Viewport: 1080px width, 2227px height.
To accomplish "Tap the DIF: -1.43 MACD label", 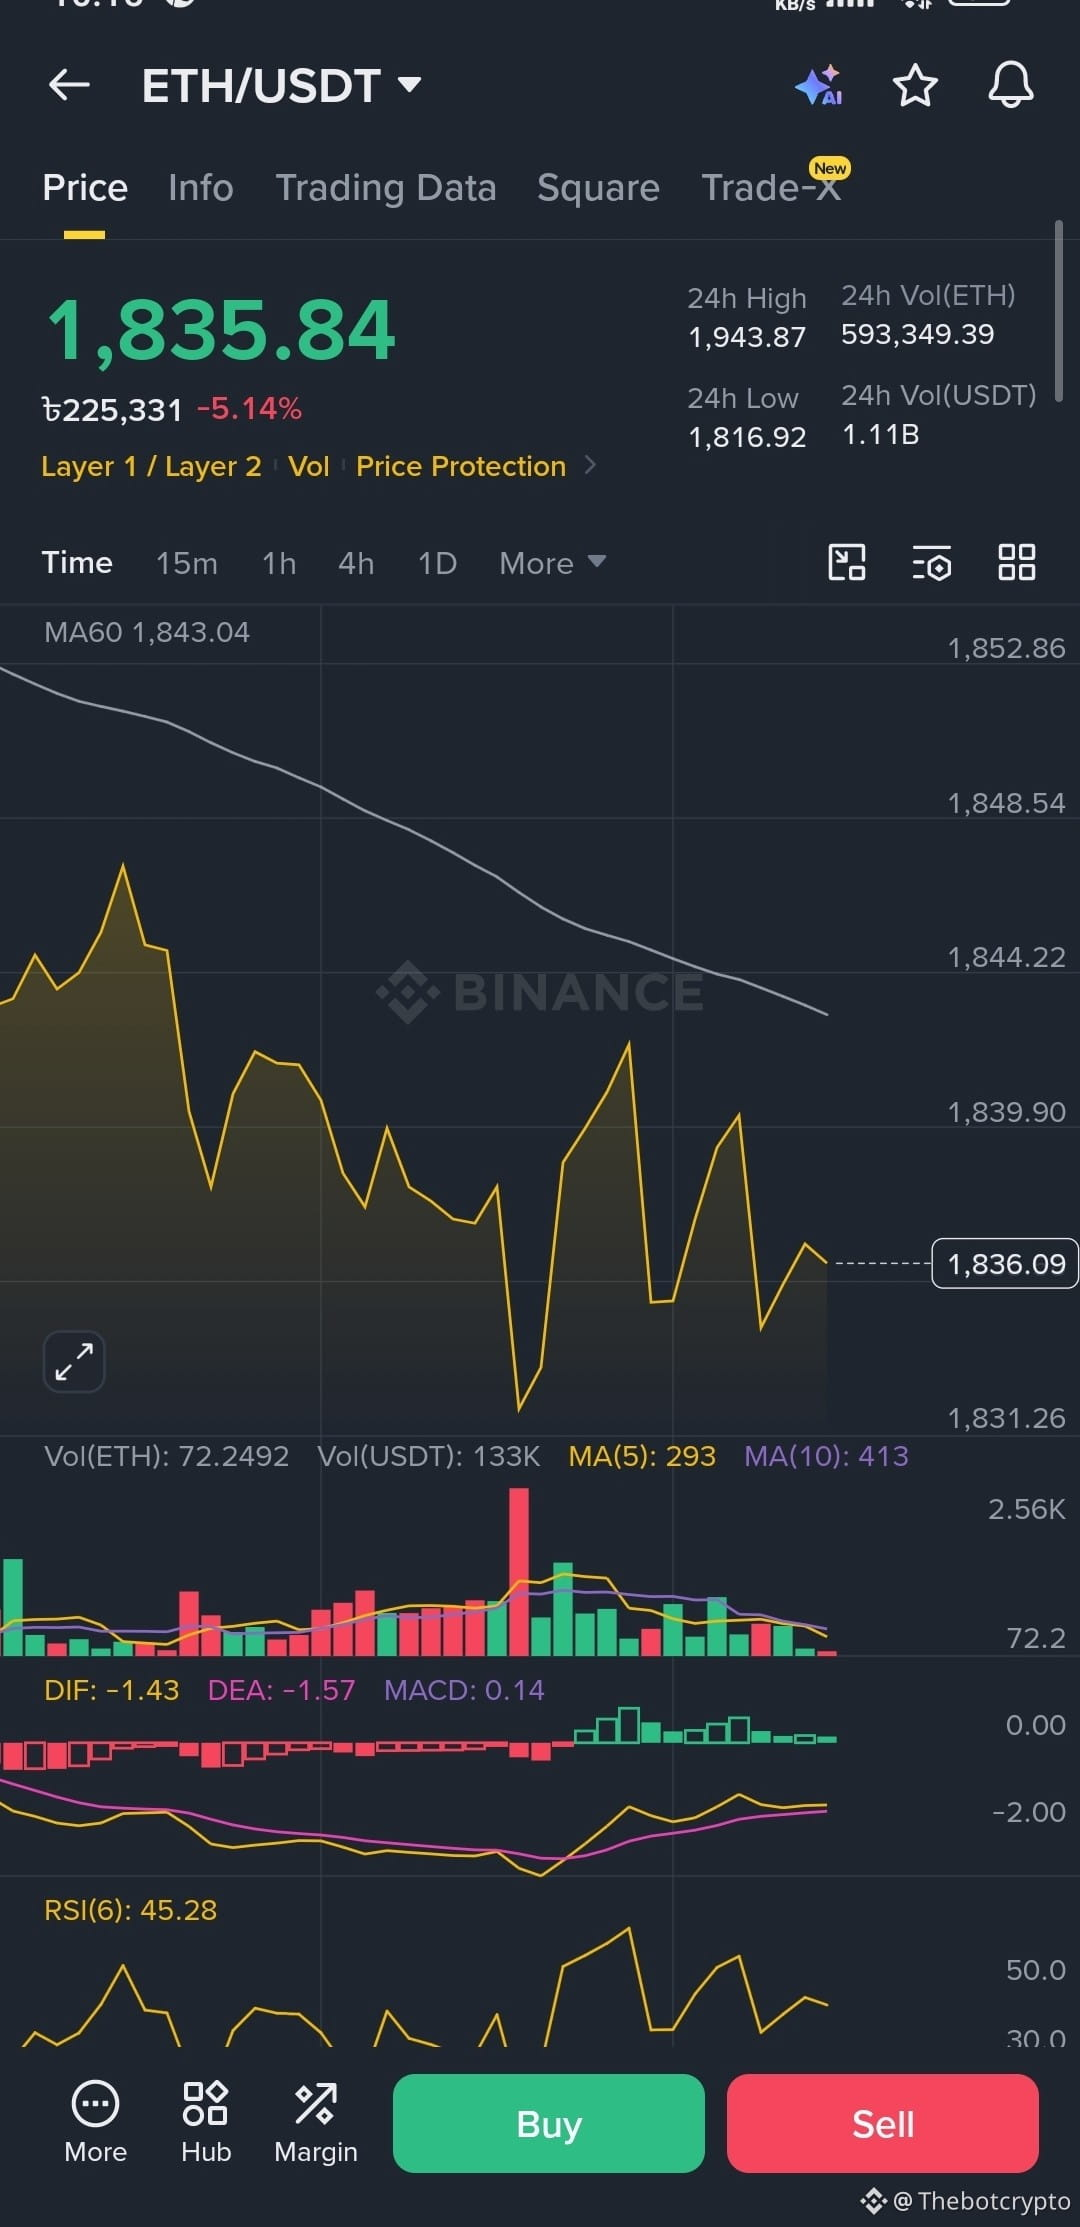I will (x=112, y=1690).
